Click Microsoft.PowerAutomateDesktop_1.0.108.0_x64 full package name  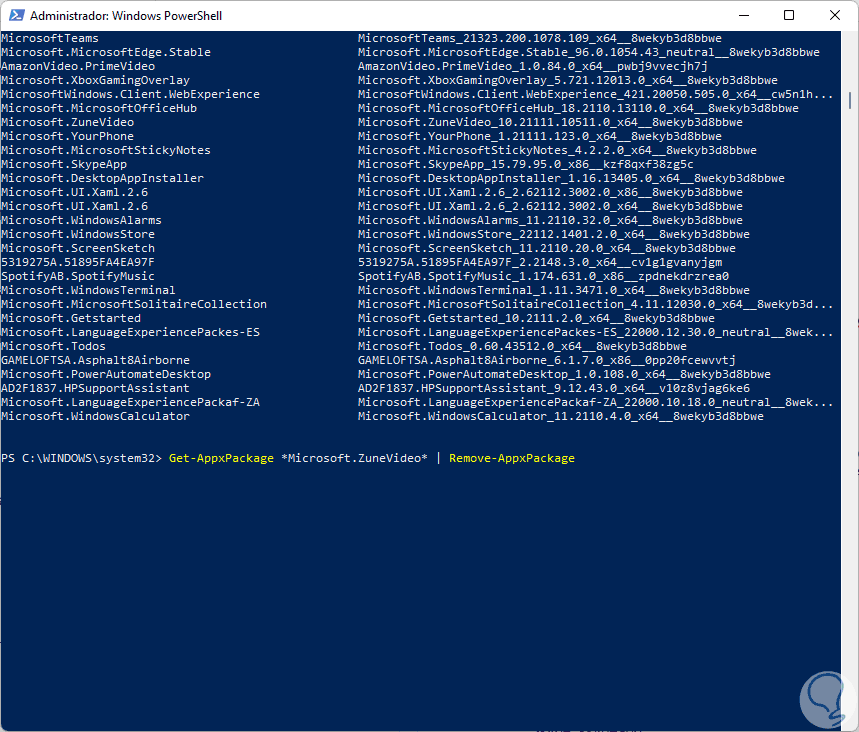564,374
